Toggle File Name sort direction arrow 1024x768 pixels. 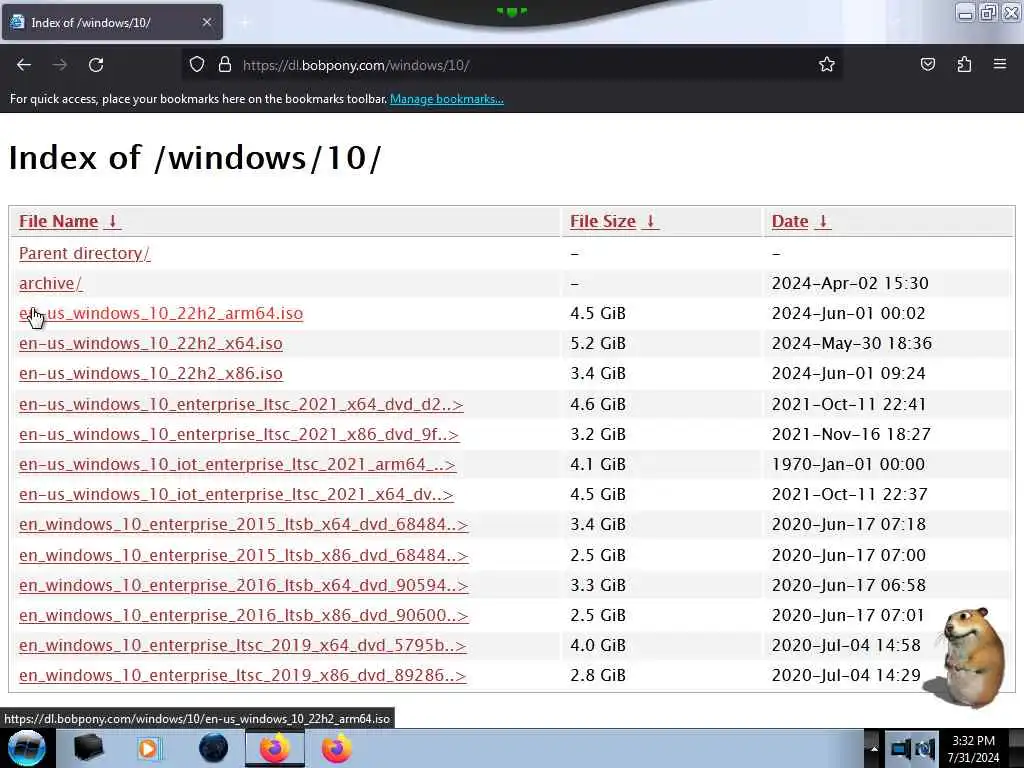(x=112, y=221)
